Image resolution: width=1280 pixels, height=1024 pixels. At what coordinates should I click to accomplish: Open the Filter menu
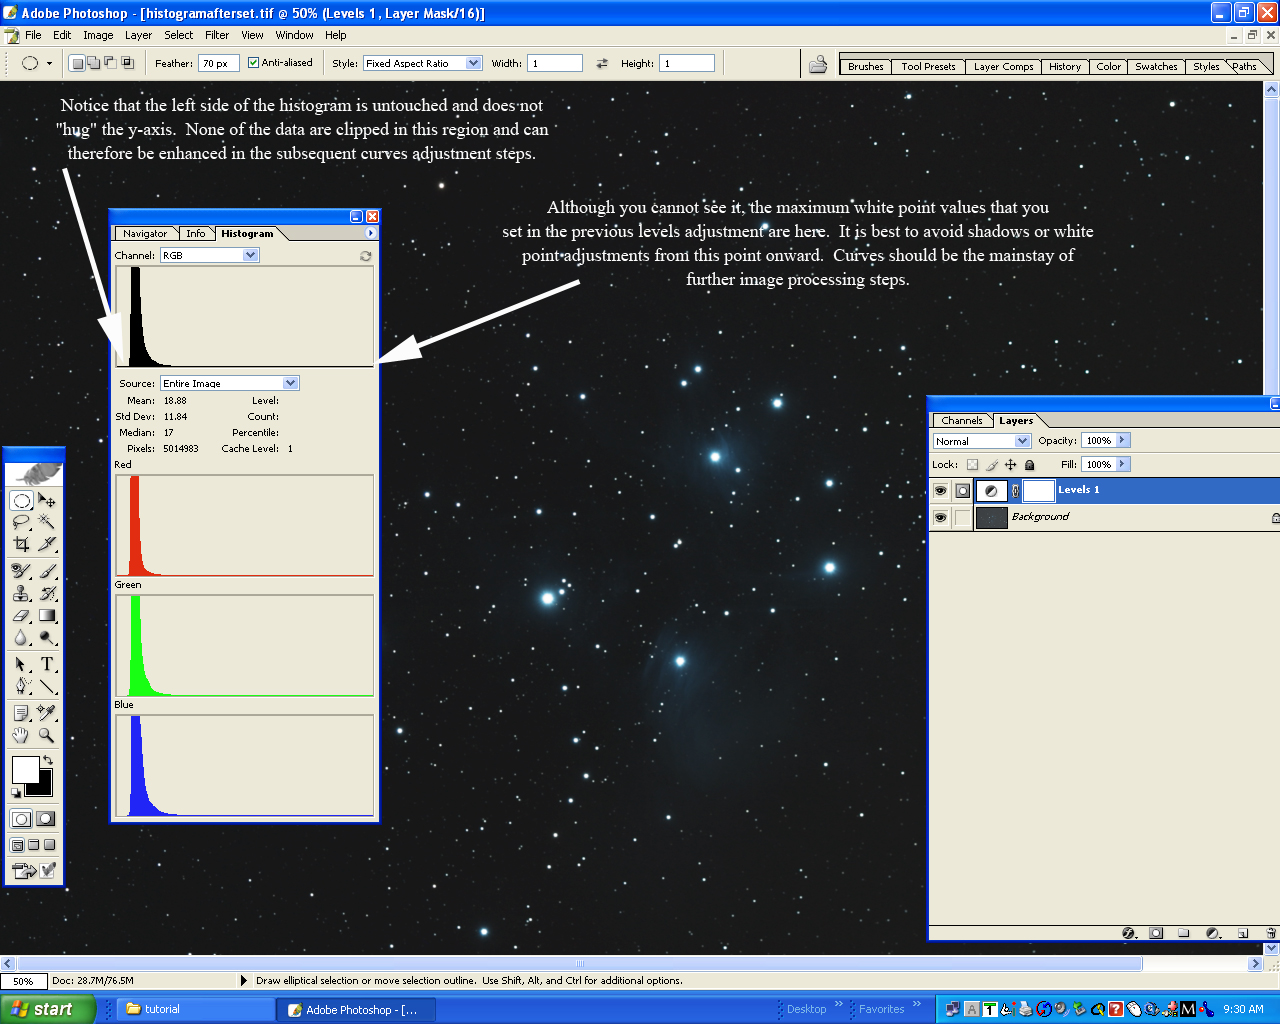pos(217,35)
